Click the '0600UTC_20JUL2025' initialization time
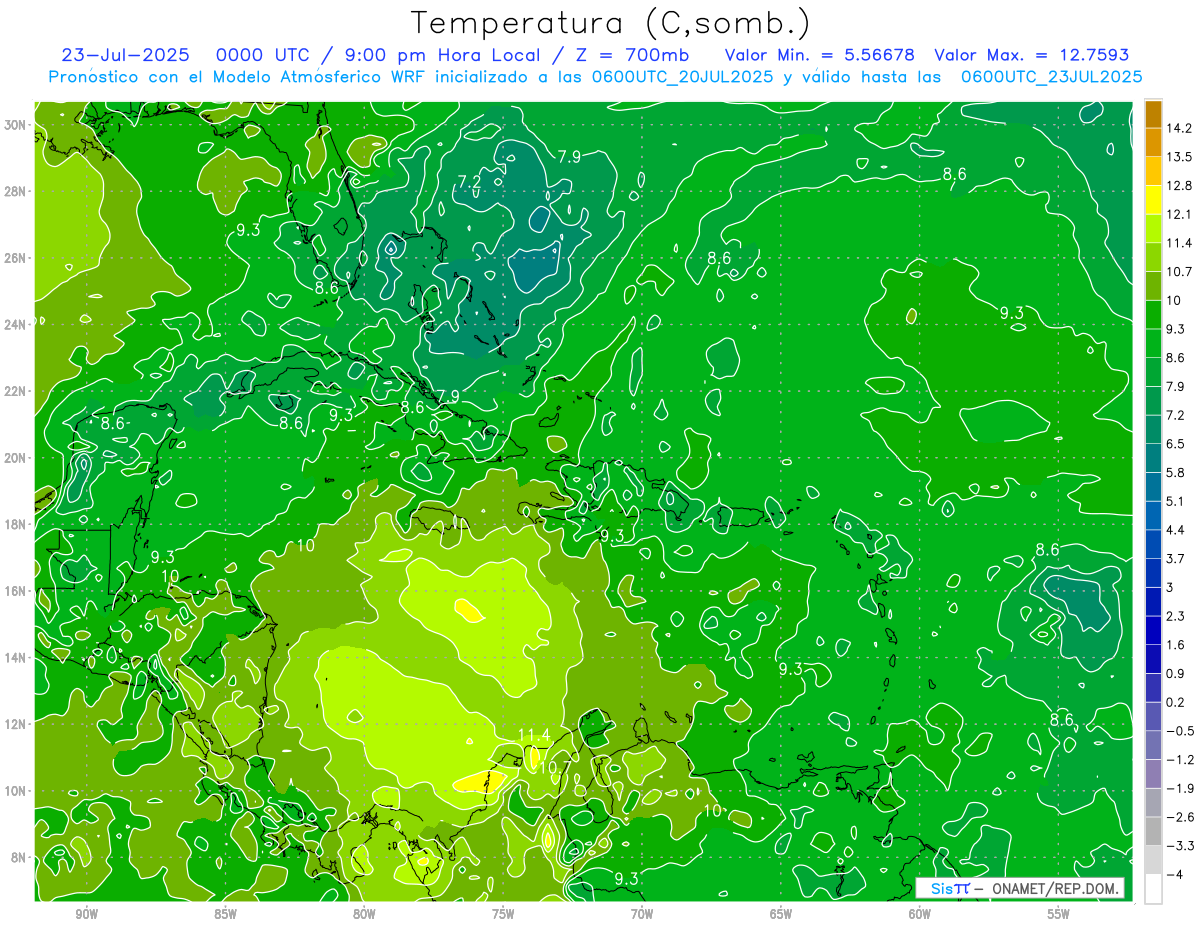Screen dimensions: 1200x927 point(682,77)
